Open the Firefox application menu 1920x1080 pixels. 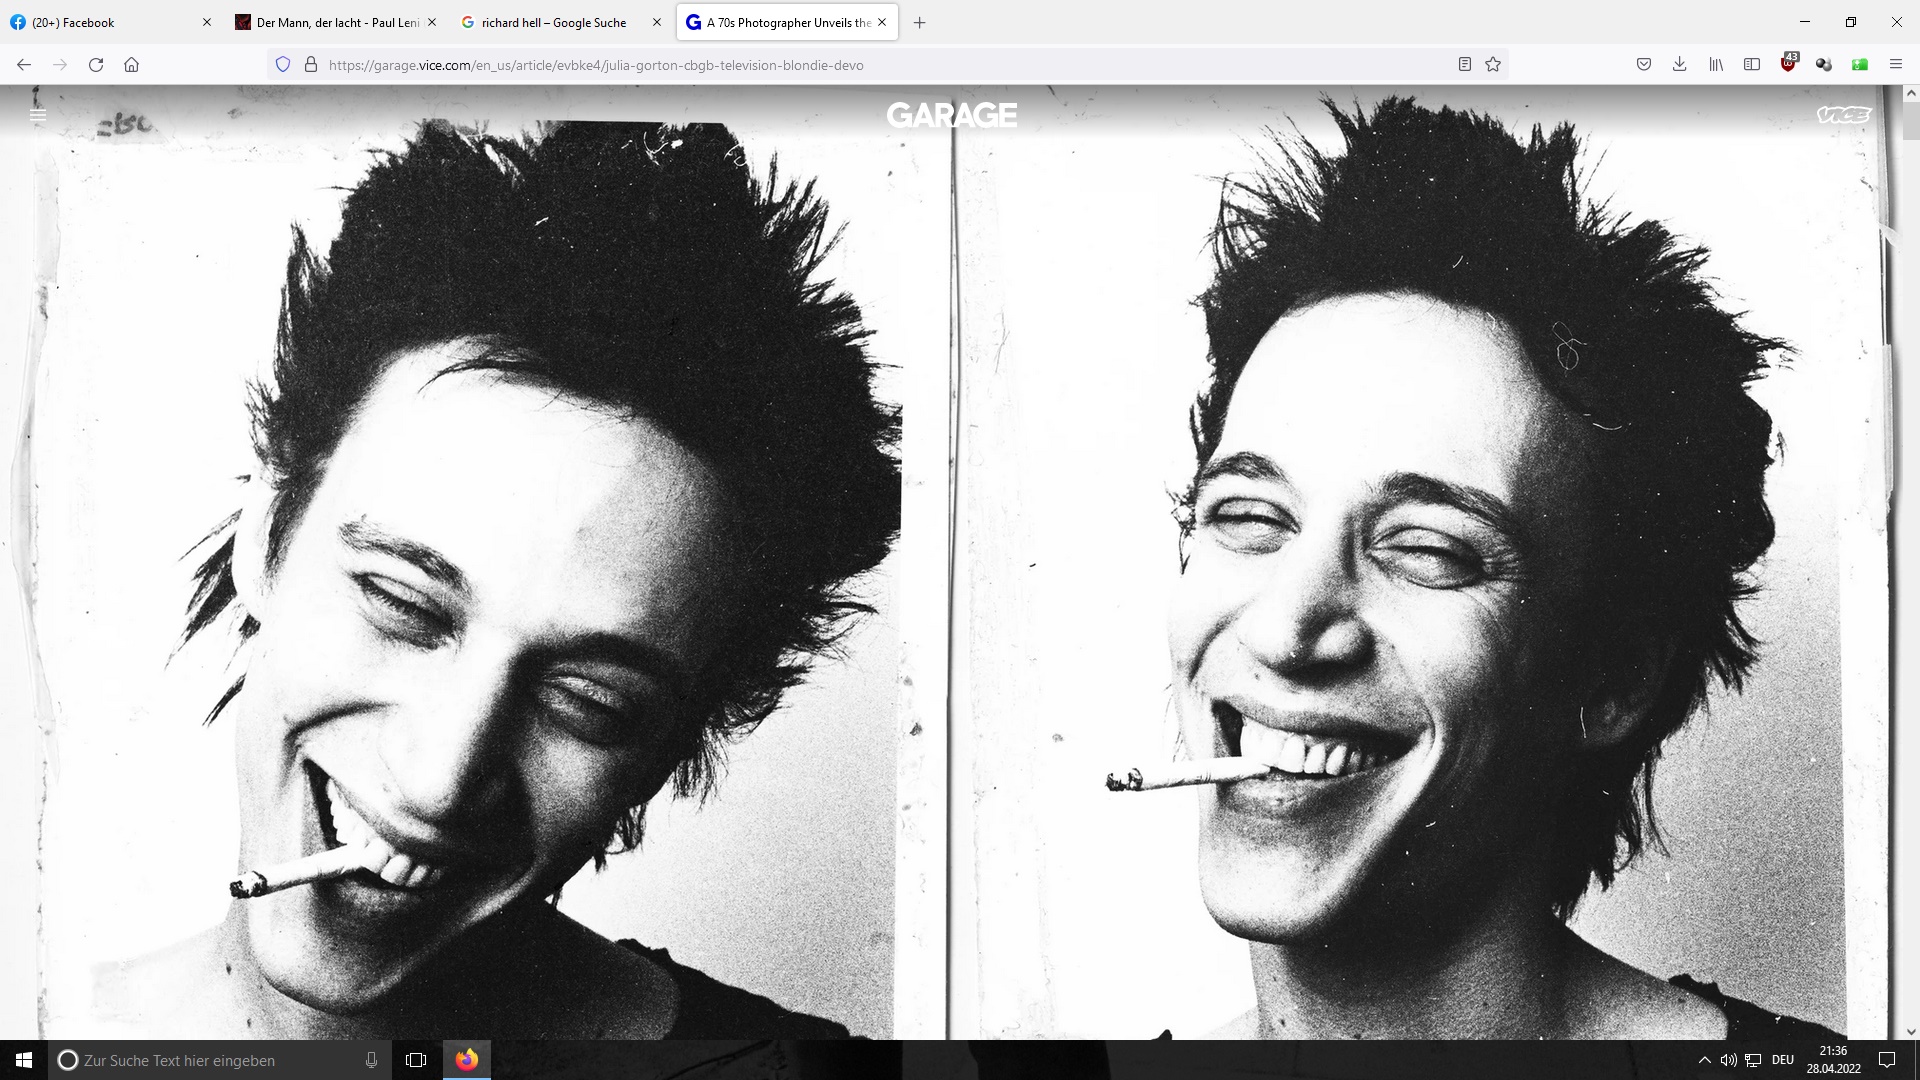[x=1896, y=64]
